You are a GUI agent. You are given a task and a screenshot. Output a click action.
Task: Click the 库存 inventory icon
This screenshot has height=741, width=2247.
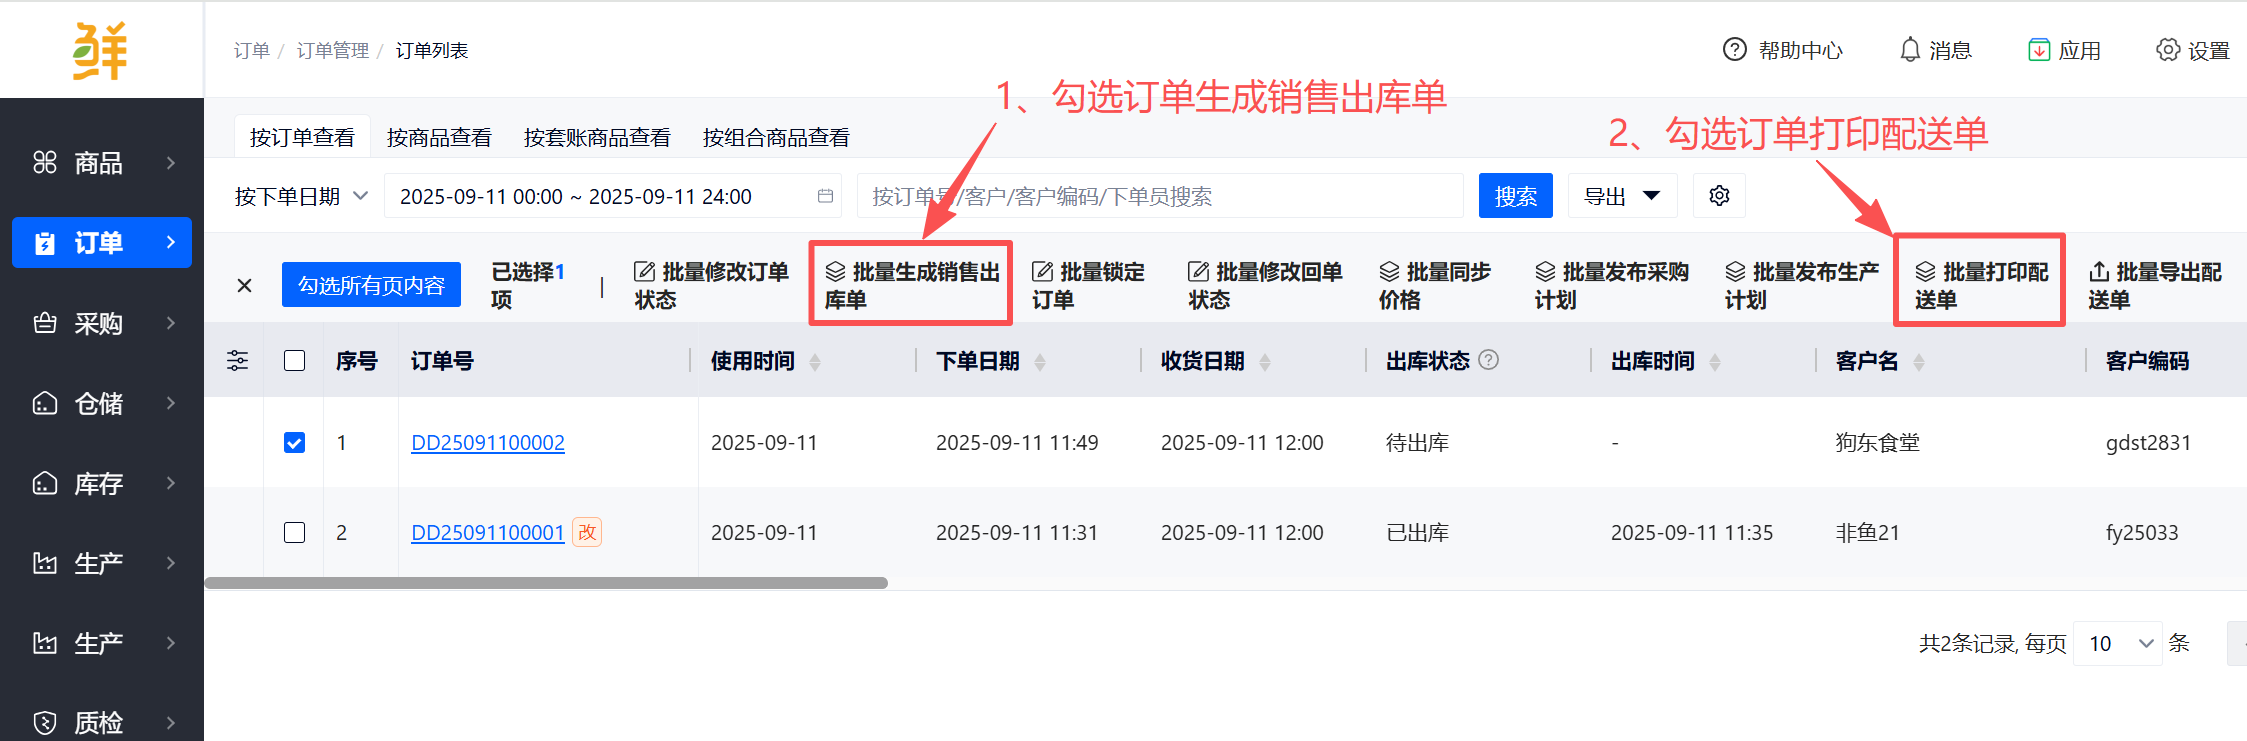(45, 483)
